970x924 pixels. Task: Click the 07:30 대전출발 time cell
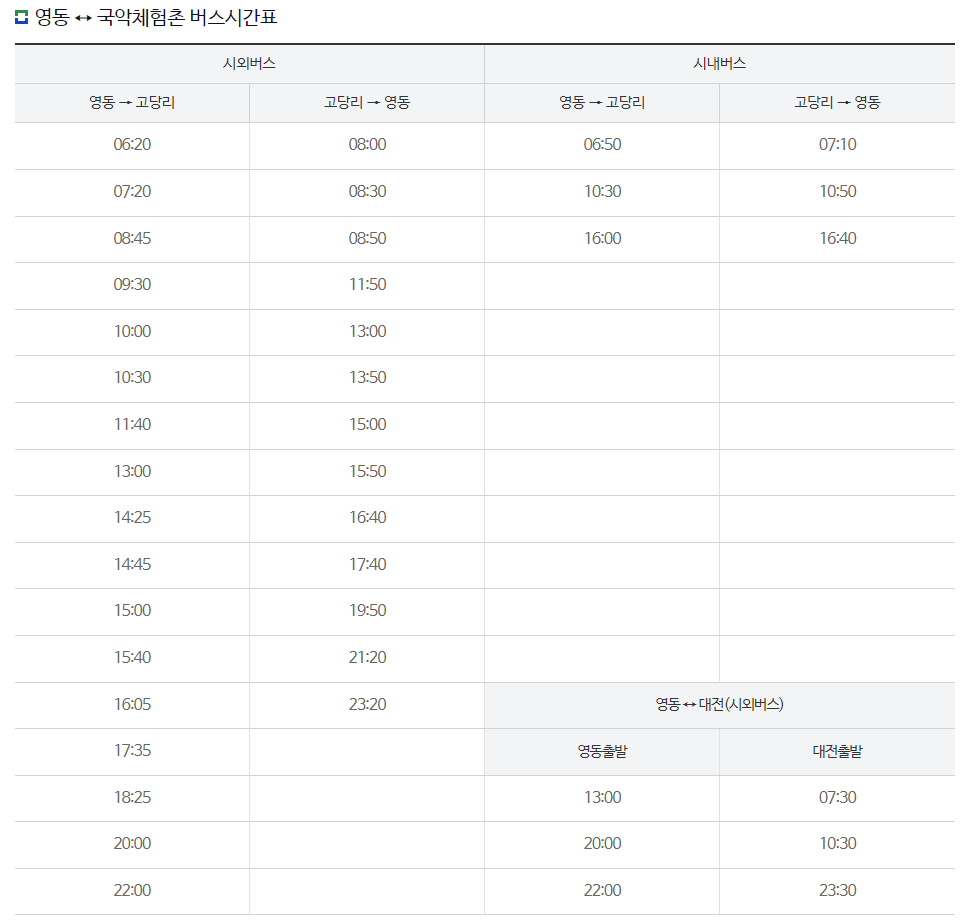point(837,798)
